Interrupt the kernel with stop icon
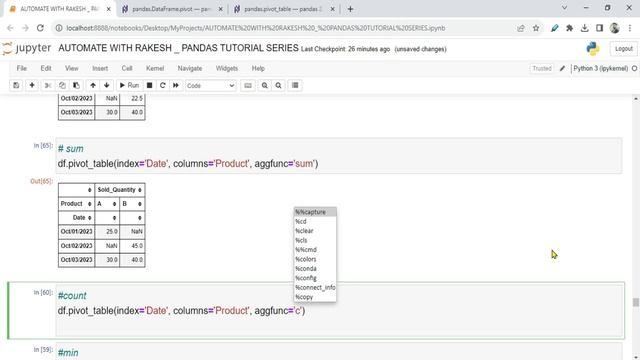Image resolution: width=640 pixels, height=360 pixels. click(x=149, y=85)
